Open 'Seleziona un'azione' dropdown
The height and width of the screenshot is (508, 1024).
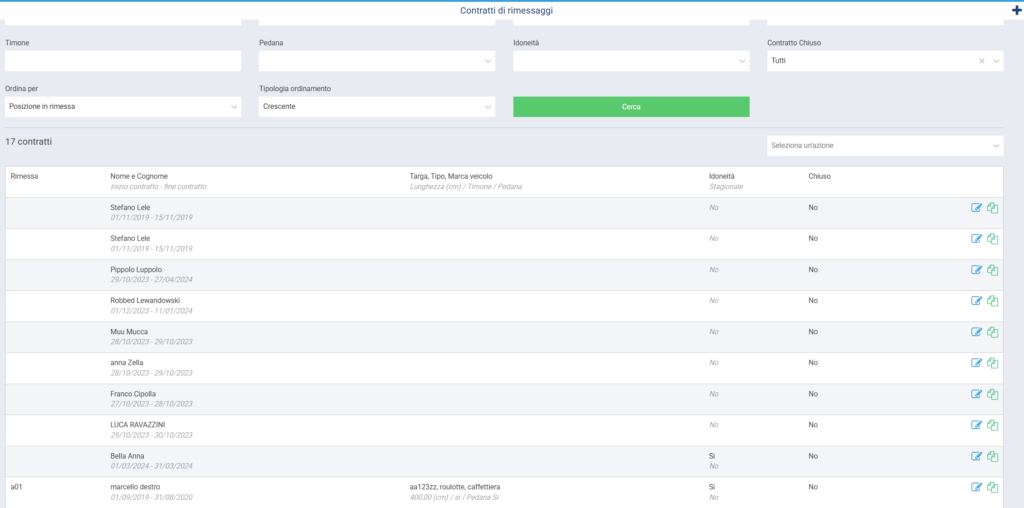tap(884, 146)
